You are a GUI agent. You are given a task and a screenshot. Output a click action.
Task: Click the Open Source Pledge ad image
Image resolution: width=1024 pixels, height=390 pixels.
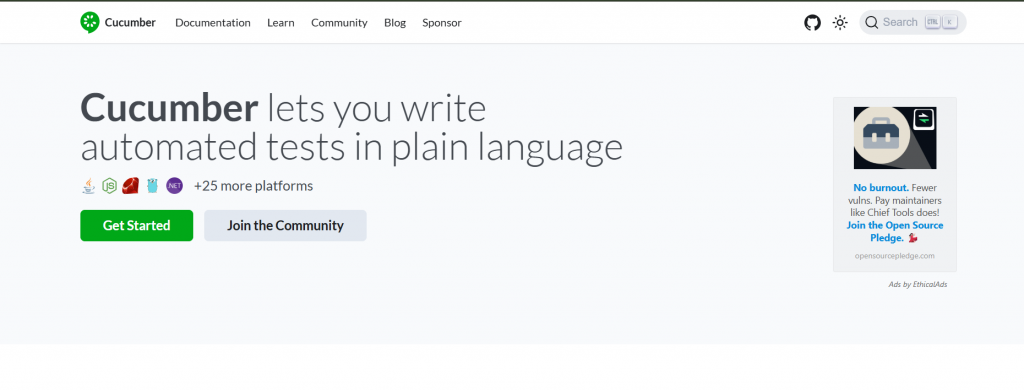pyautogui.click(x=895, y=138)
